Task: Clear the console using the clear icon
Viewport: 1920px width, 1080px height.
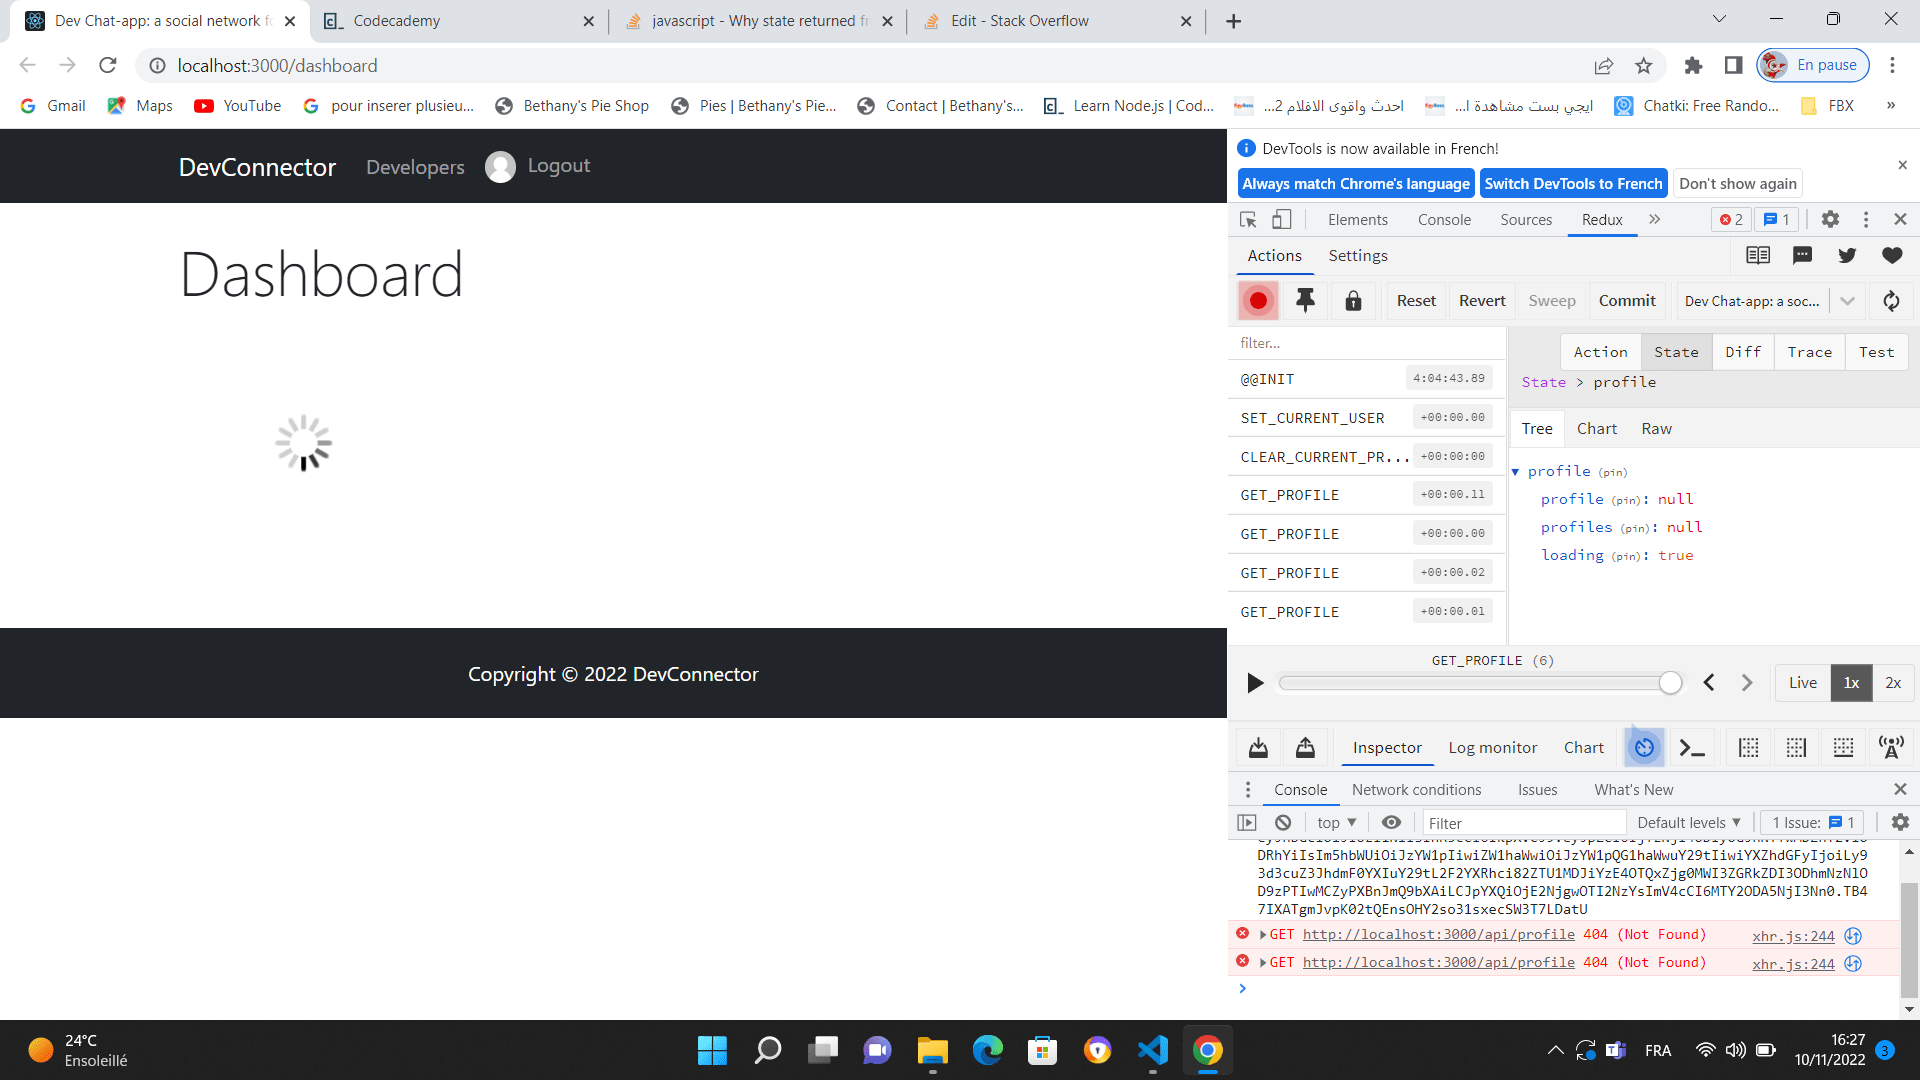Action: click(x=1283, y=822)
